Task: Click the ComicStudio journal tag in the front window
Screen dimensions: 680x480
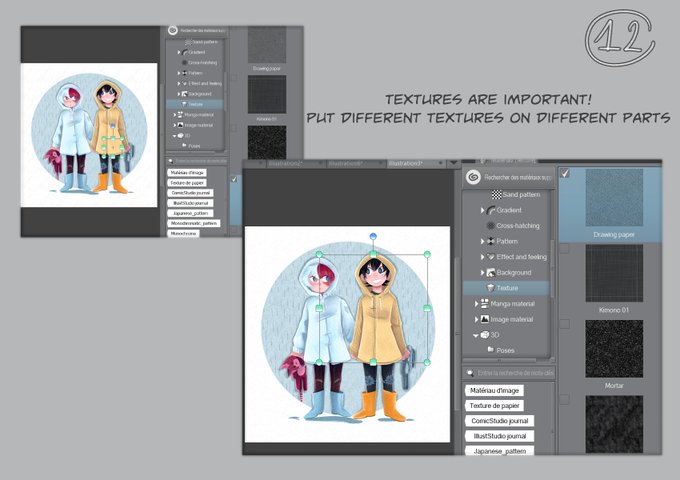Action: [x=500, y=421]
